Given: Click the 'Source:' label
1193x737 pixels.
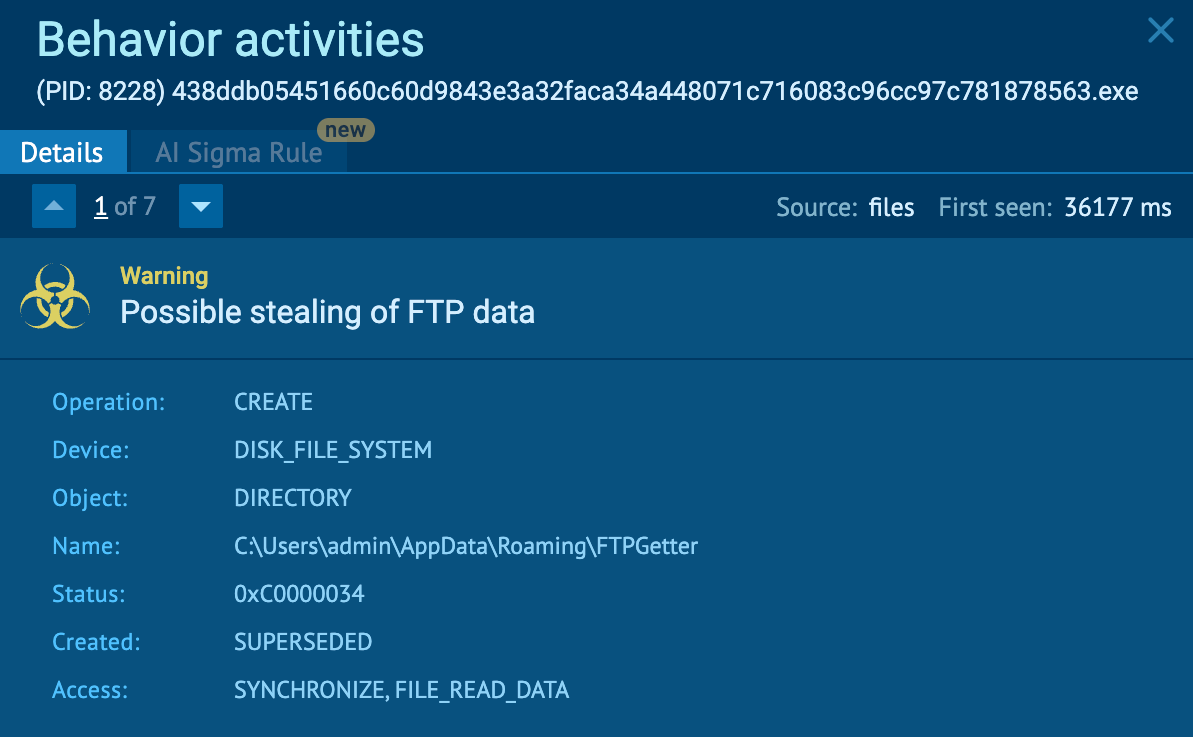Looking at the screenshot, I should (x=817, y=207).
